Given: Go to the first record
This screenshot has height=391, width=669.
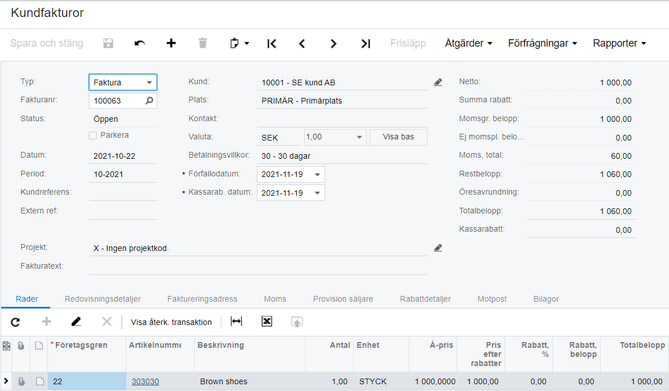Looking at the screenshot, I should coord(271,44).
